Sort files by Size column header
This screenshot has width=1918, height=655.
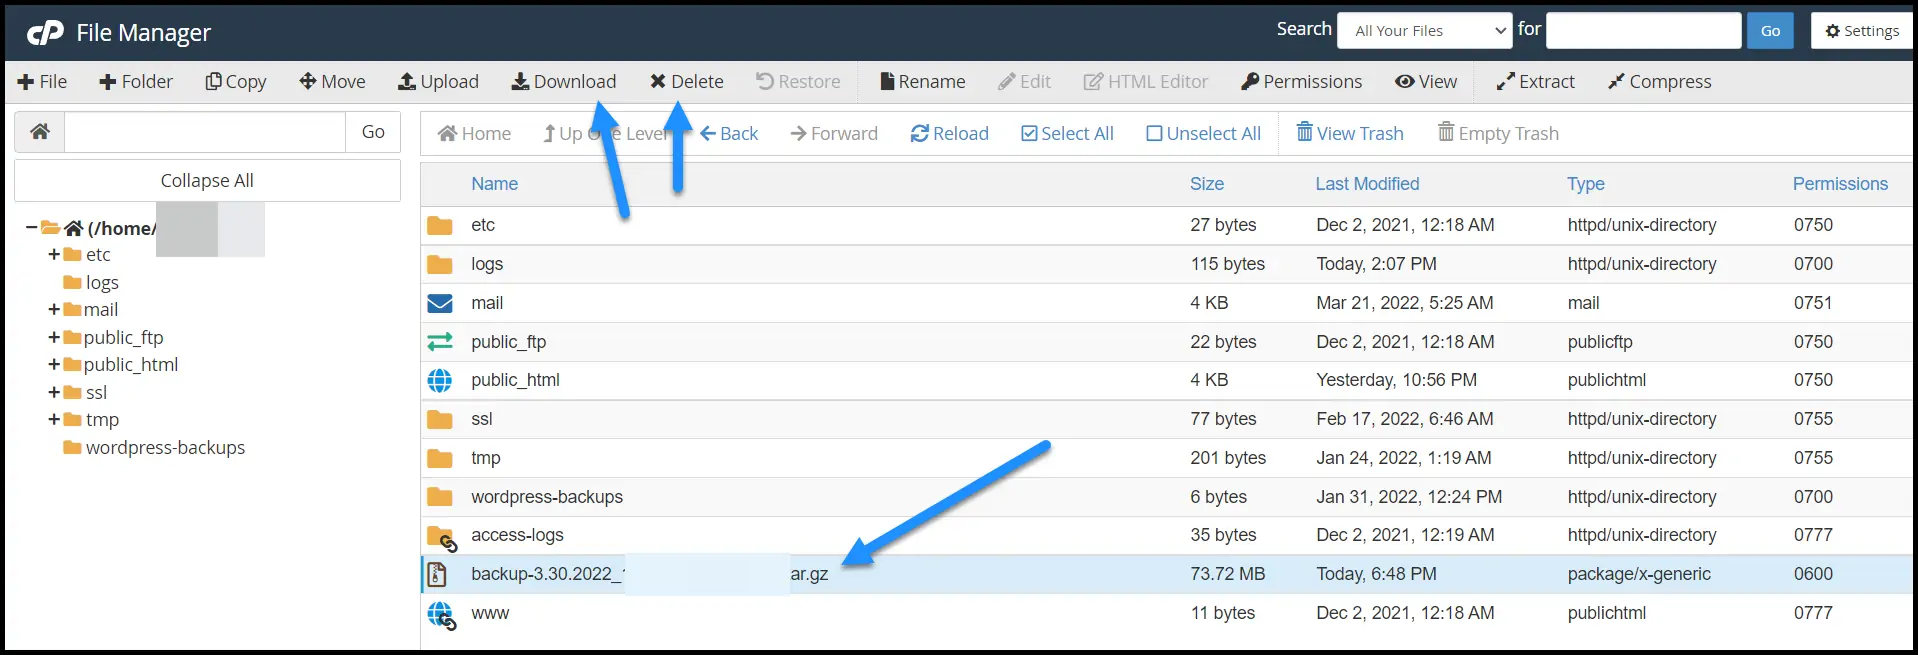[1206, 184]
